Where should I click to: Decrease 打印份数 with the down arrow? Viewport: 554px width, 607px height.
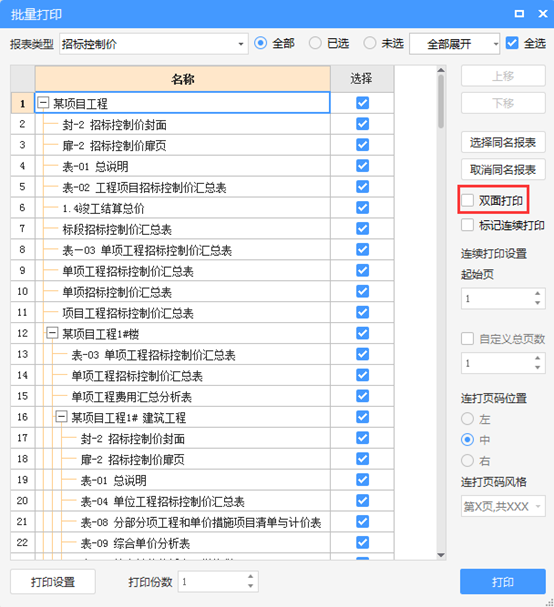coord(250,586)
